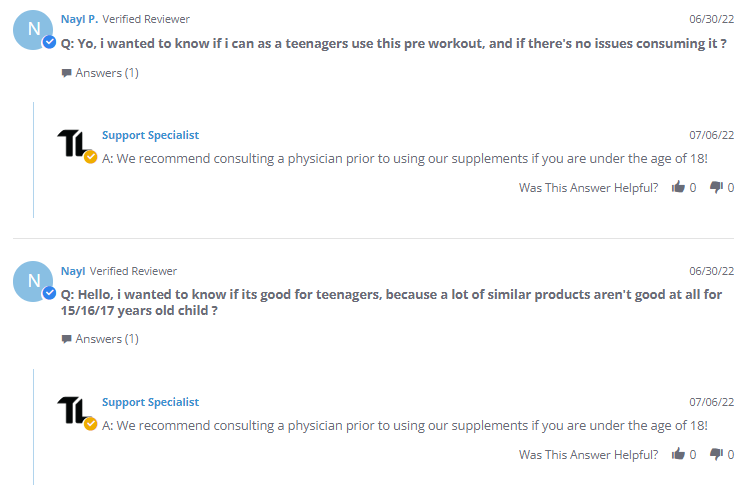
Task: Collapse Answers (1) under pre workout question
Action: point(100,72)
